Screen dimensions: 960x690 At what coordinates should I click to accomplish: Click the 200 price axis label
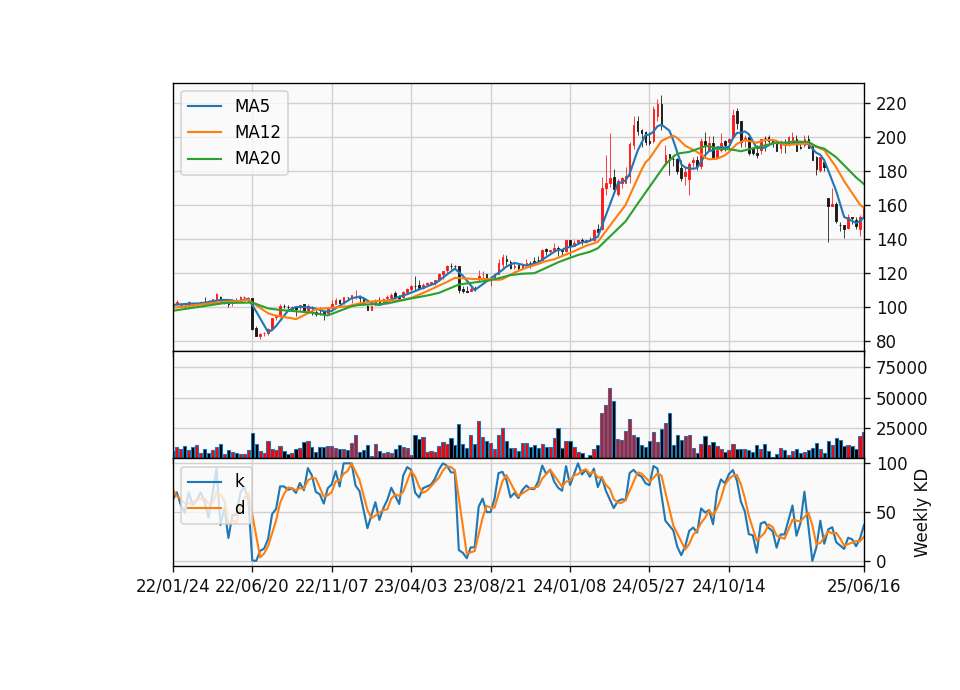click(x=891, y=138)
